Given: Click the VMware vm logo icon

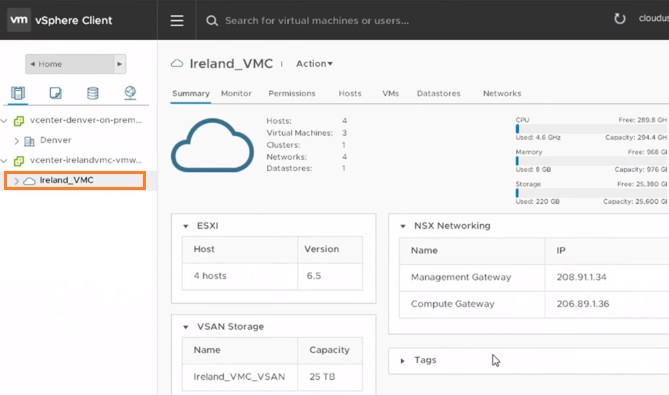Looking at the screenshot, I should pos(19,20).
